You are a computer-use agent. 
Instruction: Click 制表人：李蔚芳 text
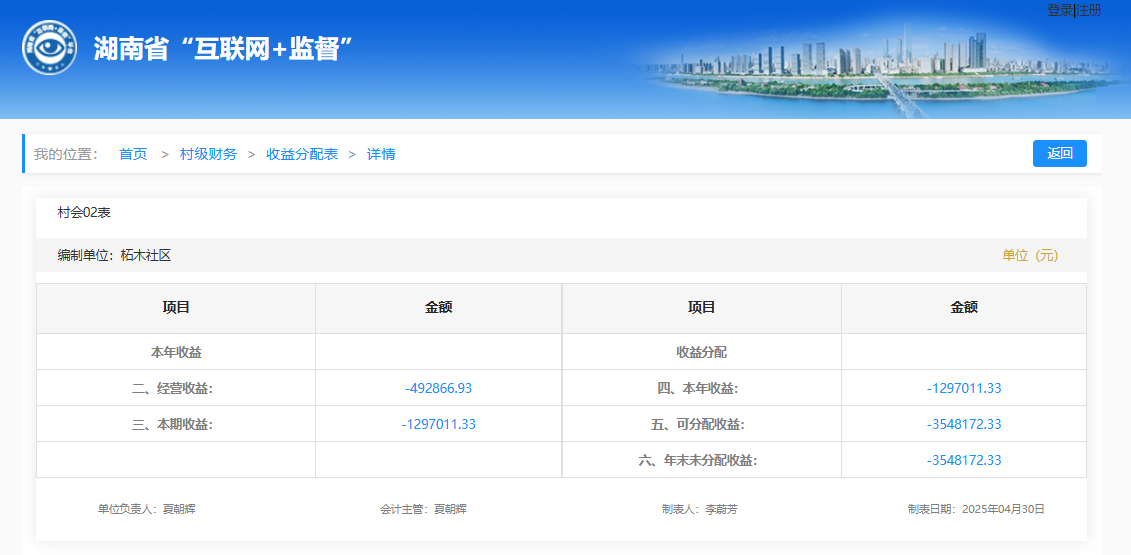coord(700,510)
